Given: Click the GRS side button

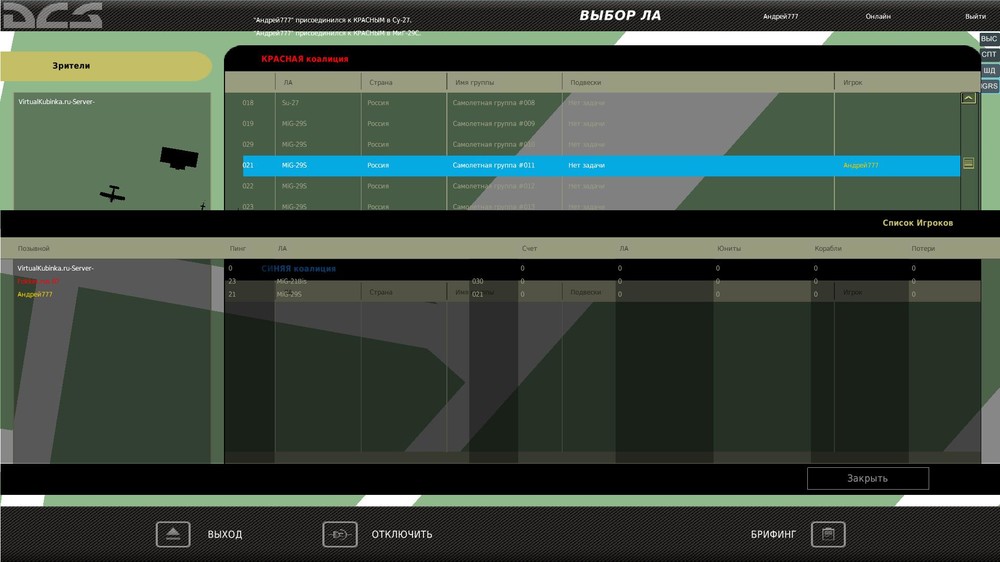Looking at the screenshot, I should click(989, 86).
